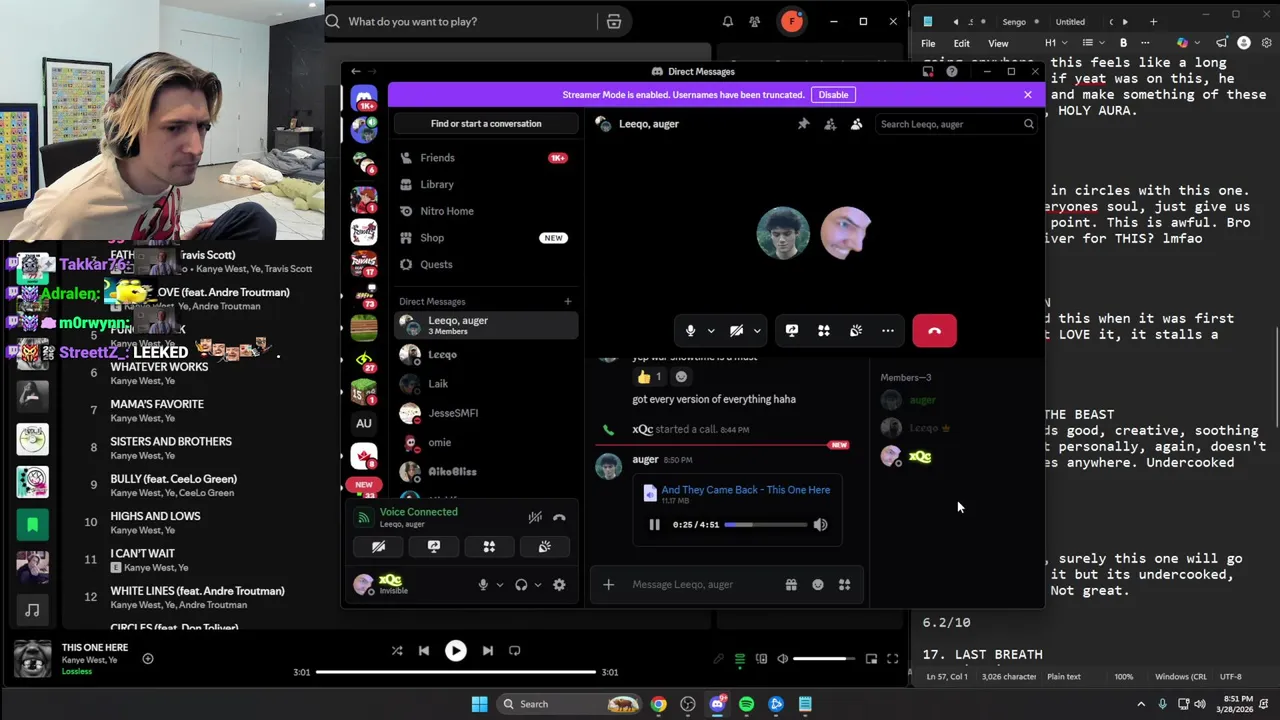Turn on camera in voice panel

tap(378, 547)
